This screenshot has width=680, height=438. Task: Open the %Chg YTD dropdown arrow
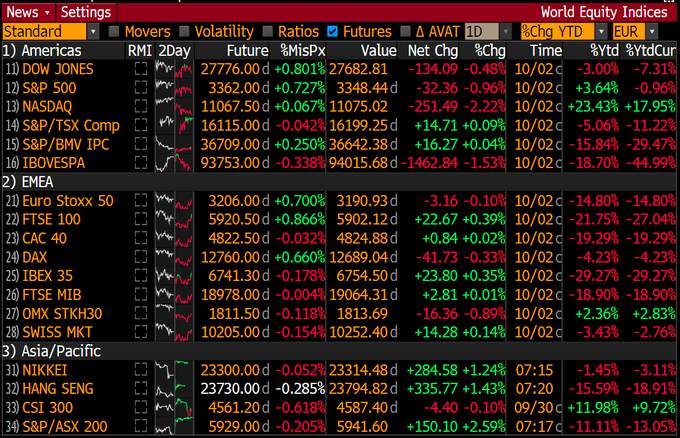coord(601,32)
